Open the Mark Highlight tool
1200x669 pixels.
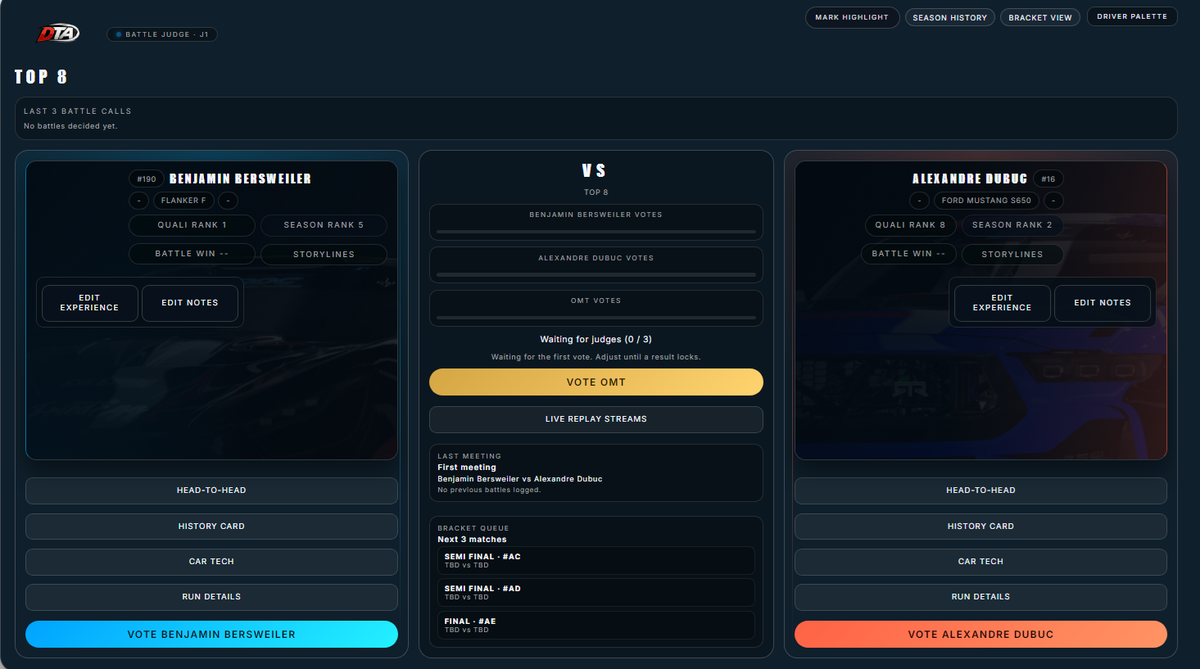coord(851,17)
